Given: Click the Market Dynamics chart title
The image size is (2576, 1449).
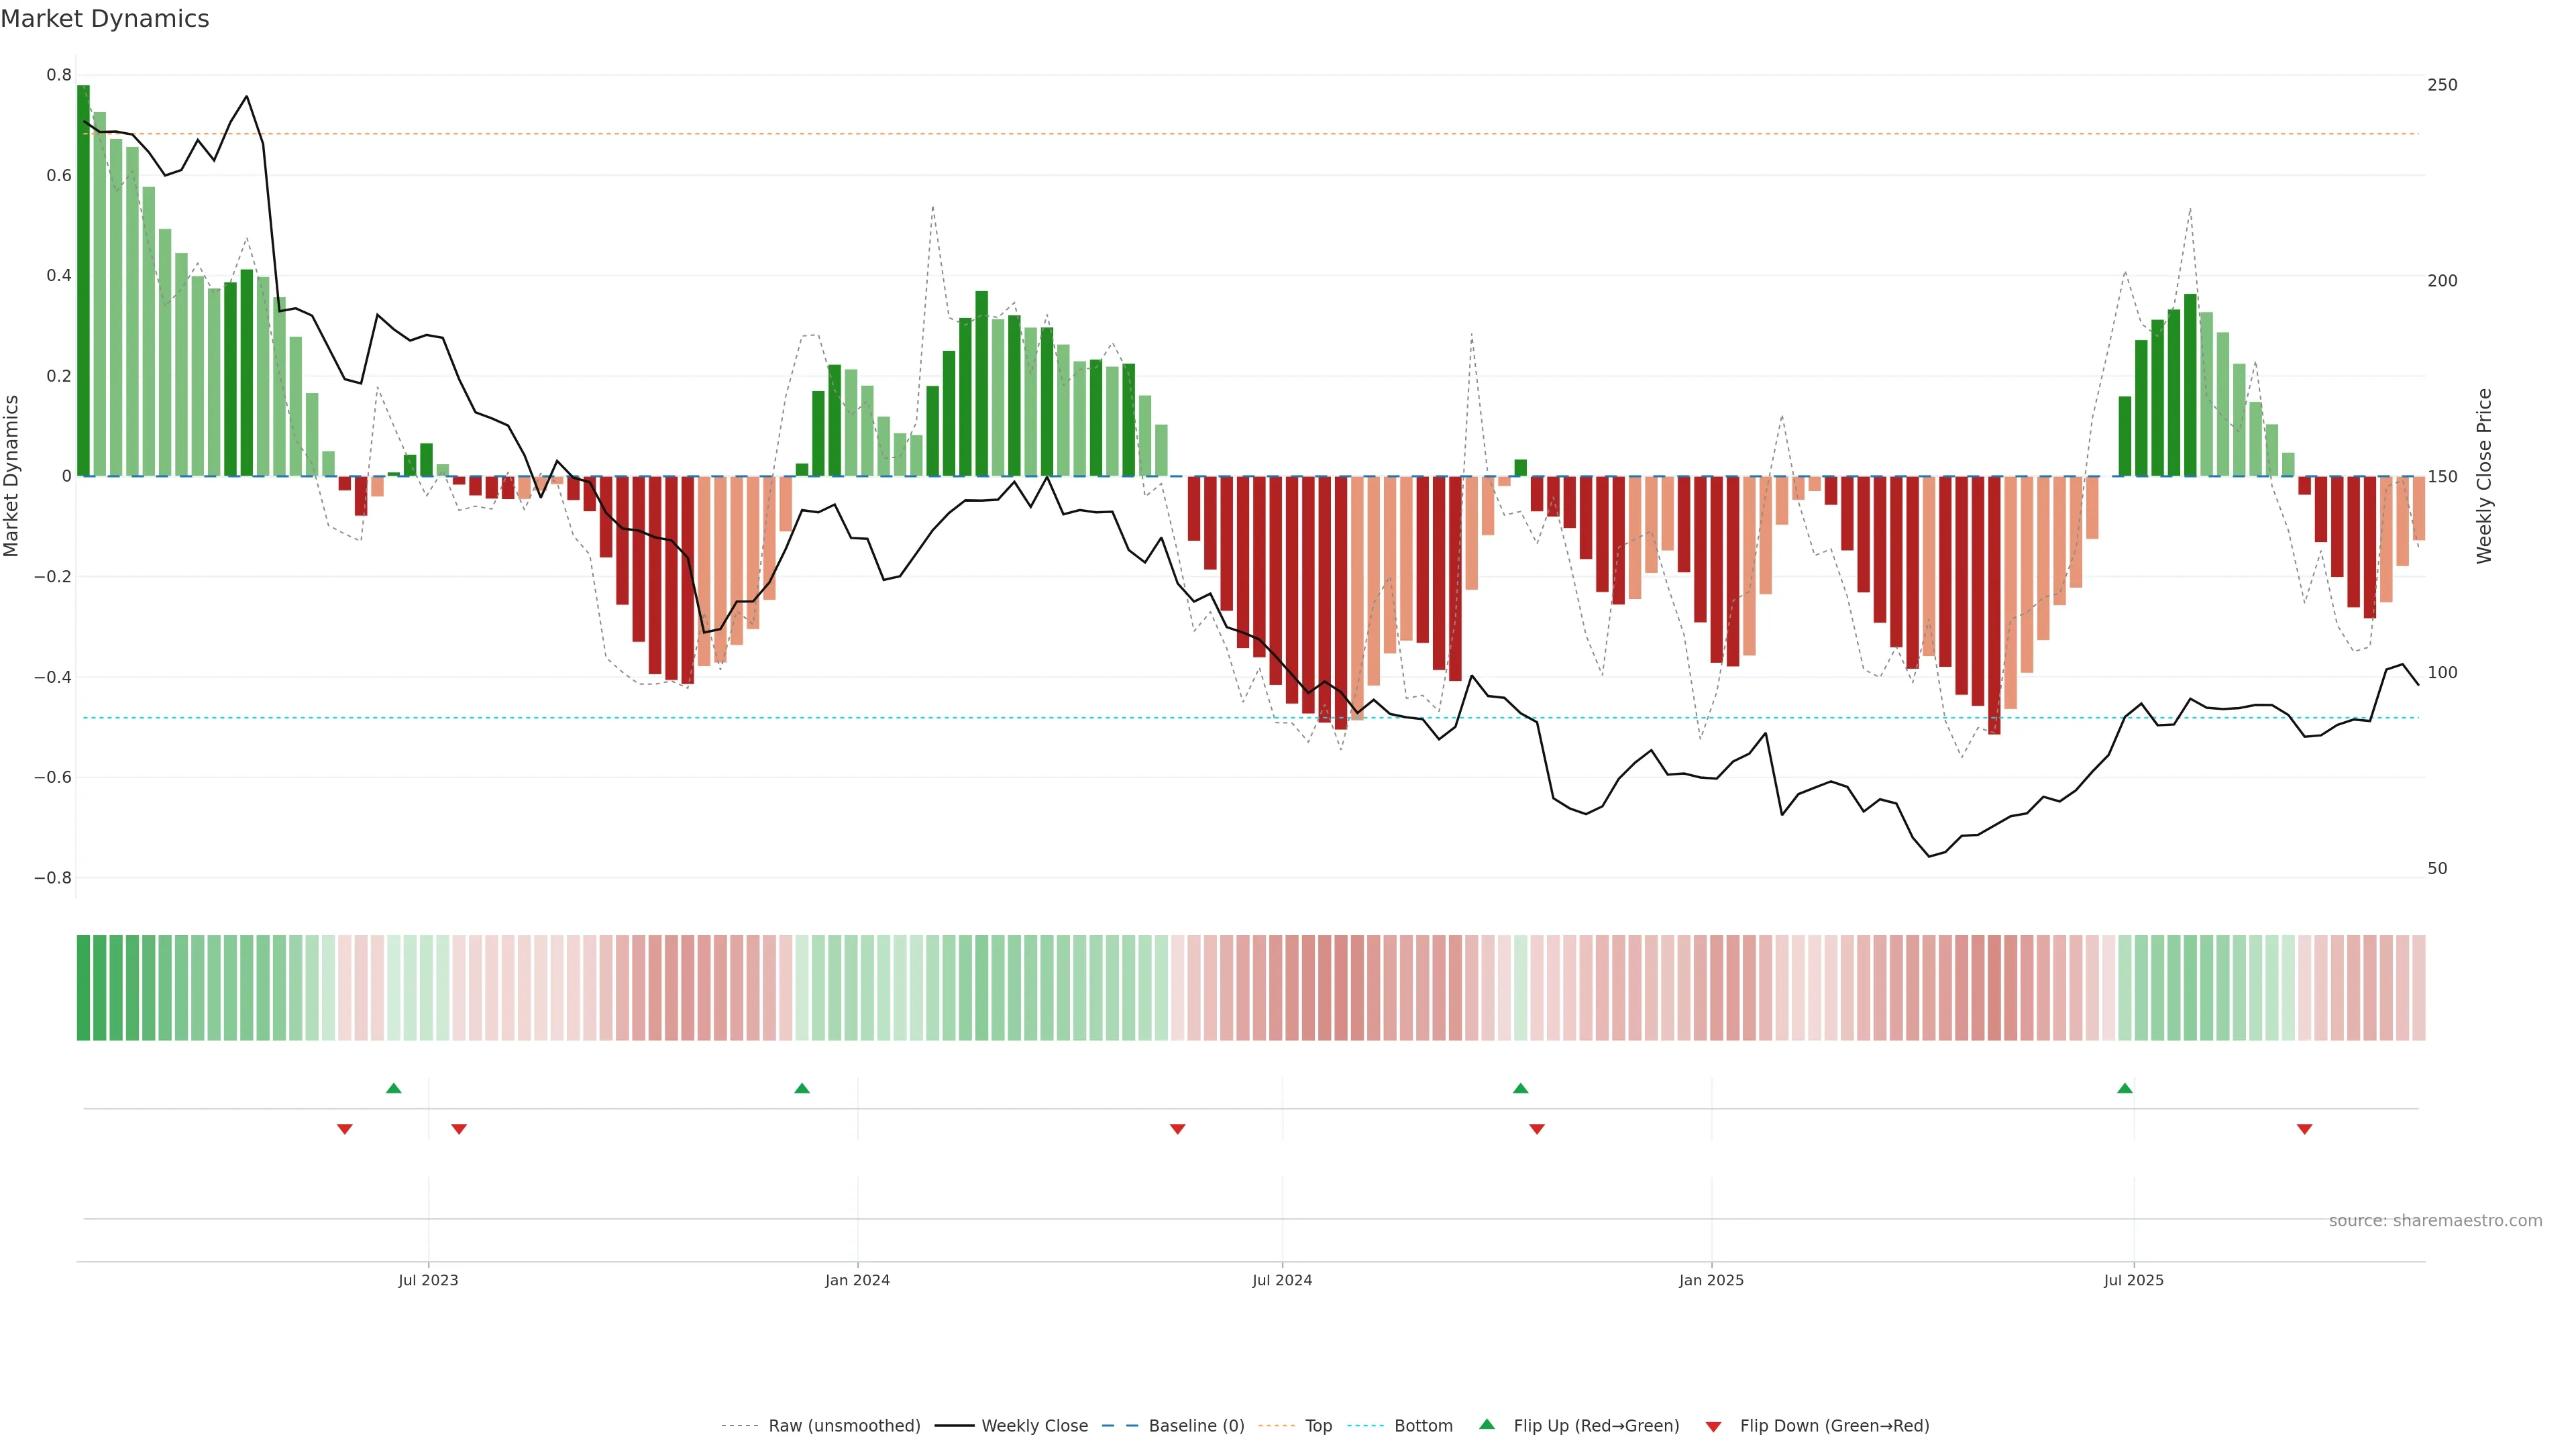Looking at the screenshot, I should 105,19.
